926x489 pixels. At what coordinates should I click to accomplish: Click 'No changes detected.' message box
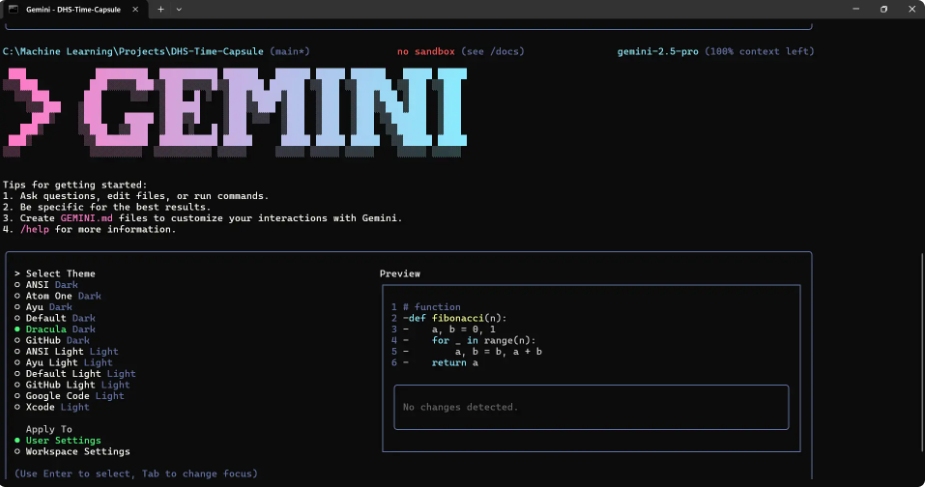591,408
